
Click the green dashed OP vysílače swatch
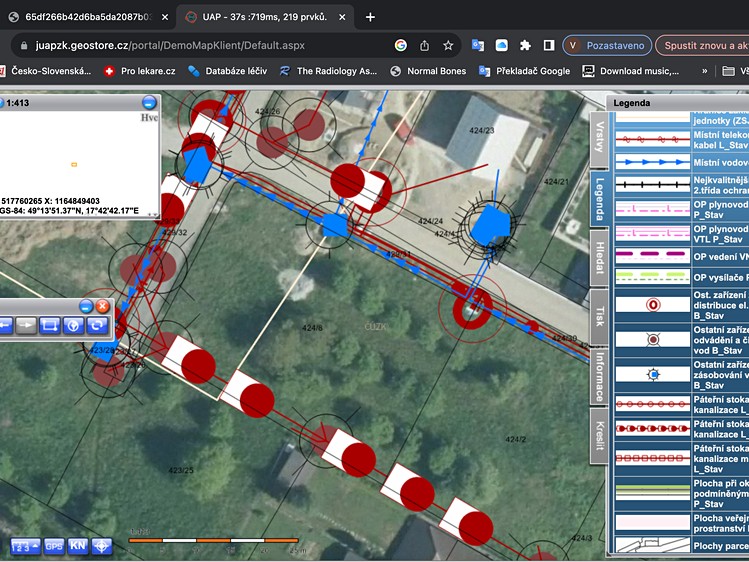click(653, 277)
